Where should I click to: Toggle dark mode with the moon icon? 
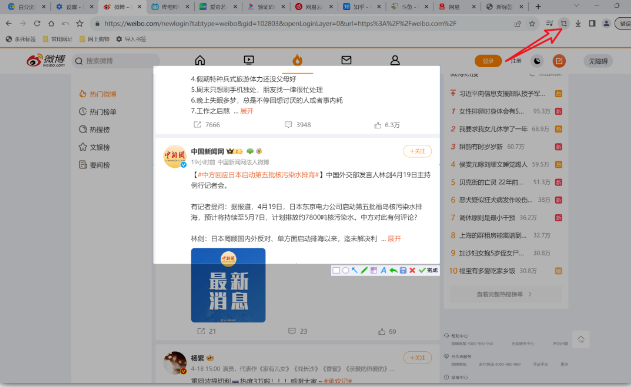pyautogui.click(x=537, y=61)
